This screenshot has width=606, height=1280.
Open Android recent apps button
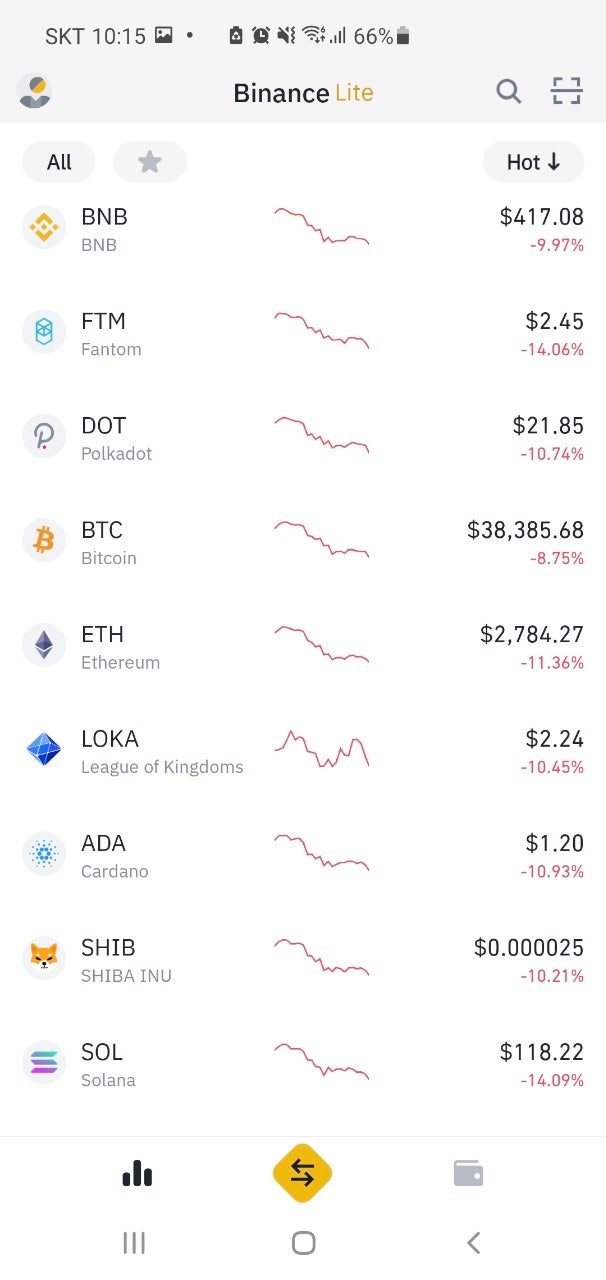133,1243
